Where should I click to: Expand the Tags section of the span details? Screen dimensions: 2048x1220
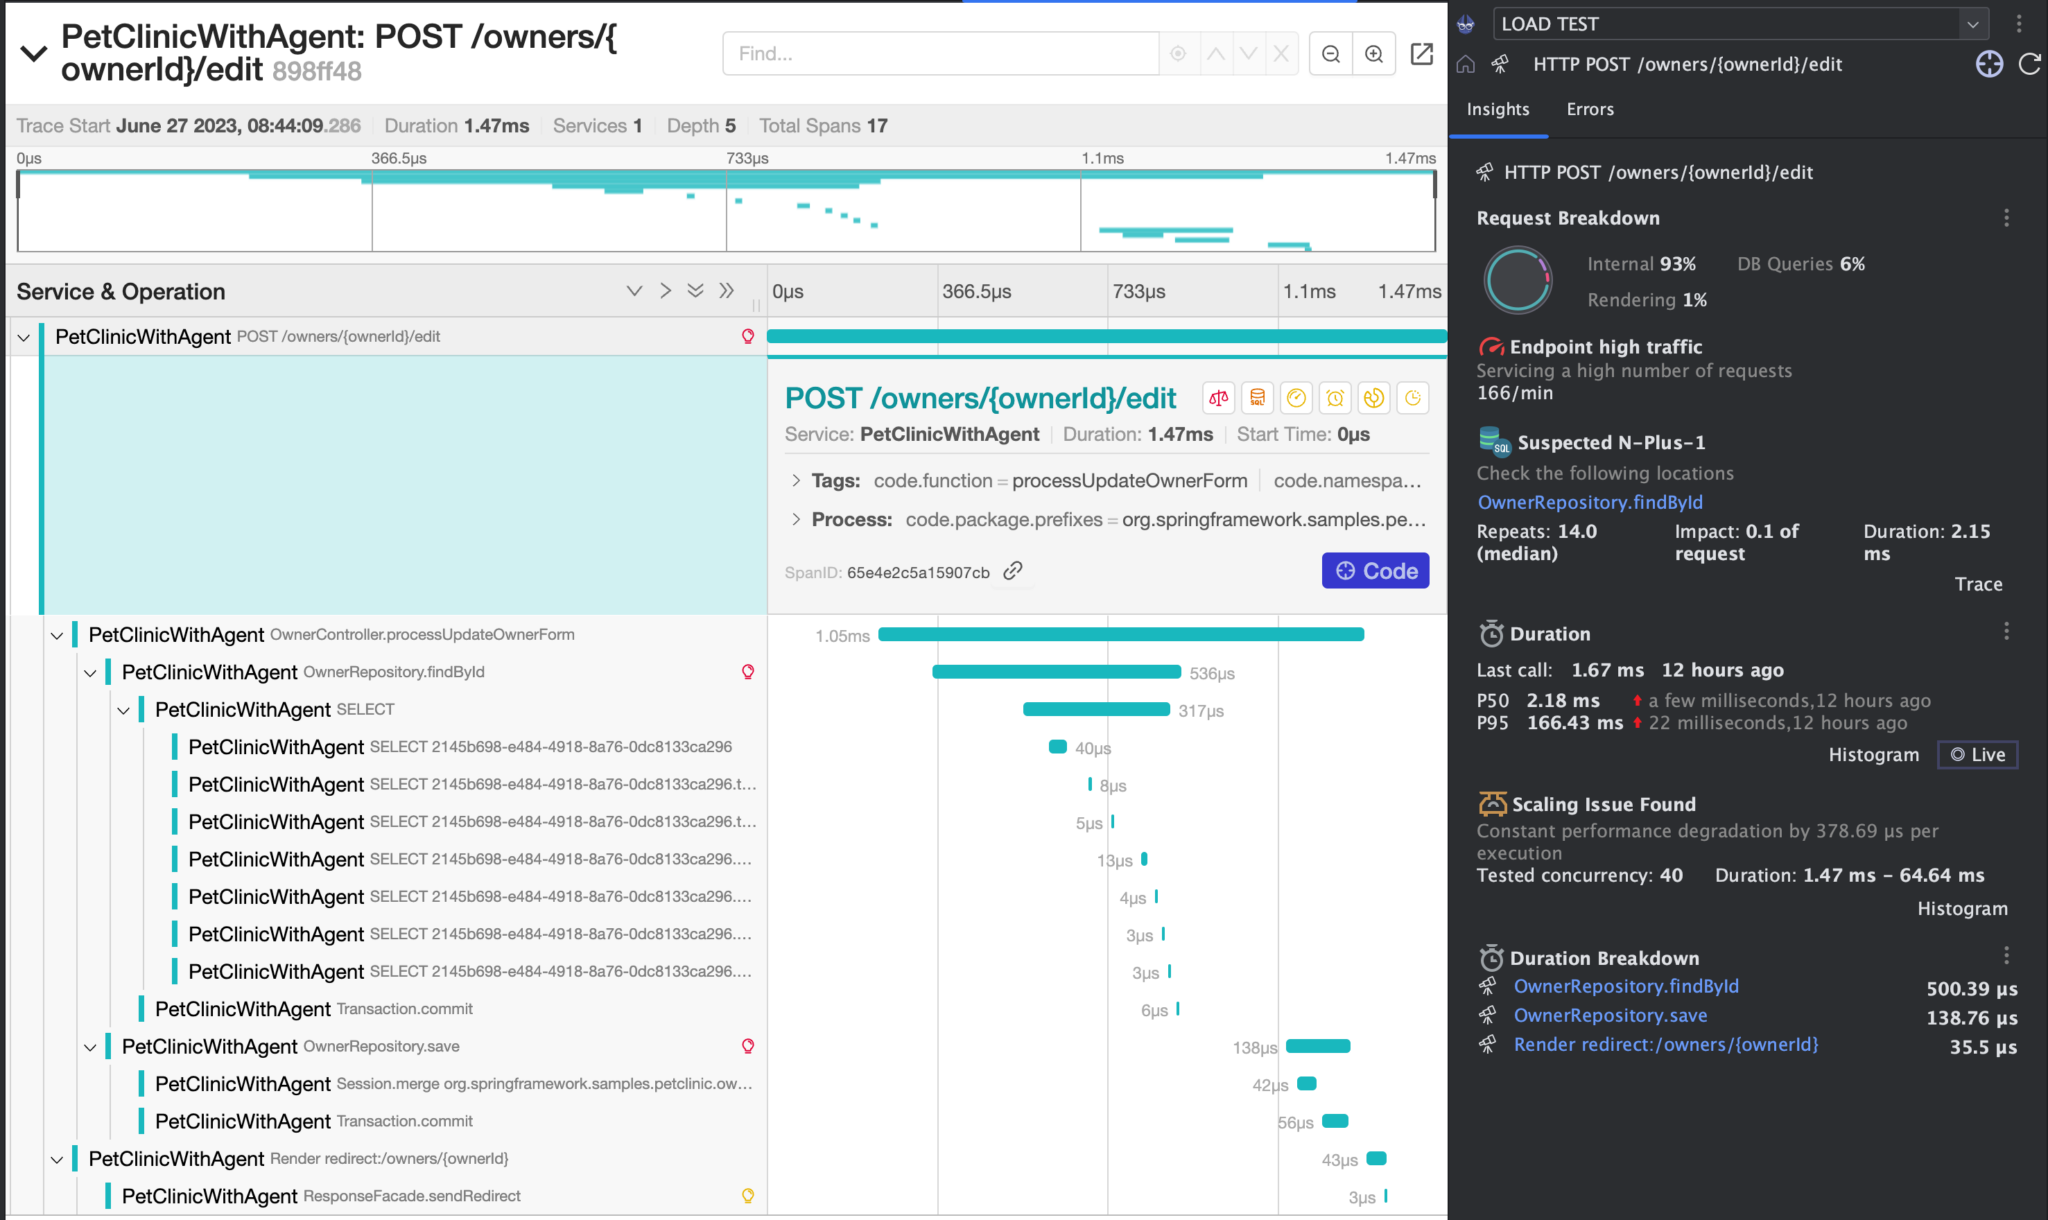(797, 480)
